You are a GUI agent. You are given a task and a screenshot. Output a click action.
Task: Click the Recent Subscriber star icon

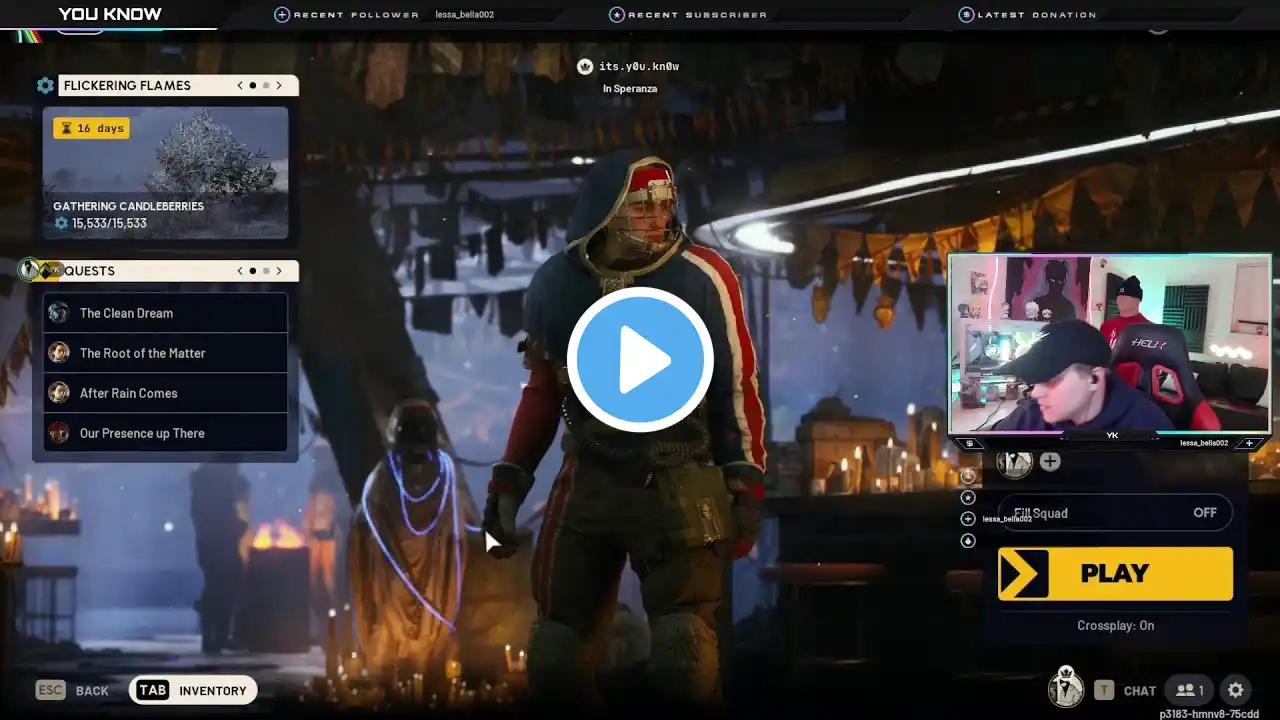point(617,15)
